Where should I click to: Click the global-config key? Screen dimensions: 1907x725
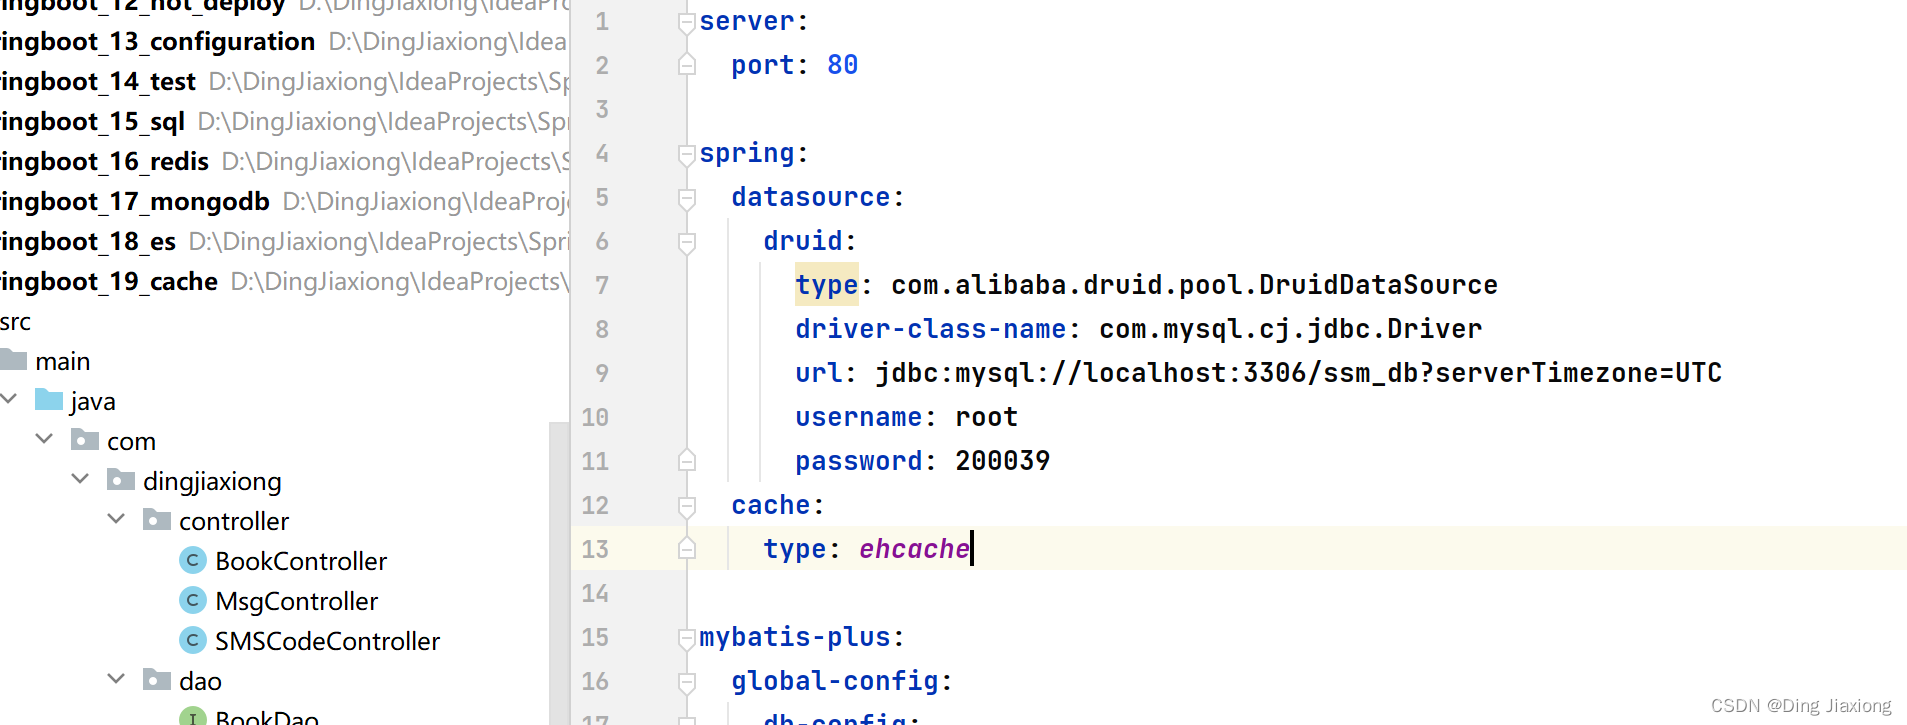[x=835, y=681]
